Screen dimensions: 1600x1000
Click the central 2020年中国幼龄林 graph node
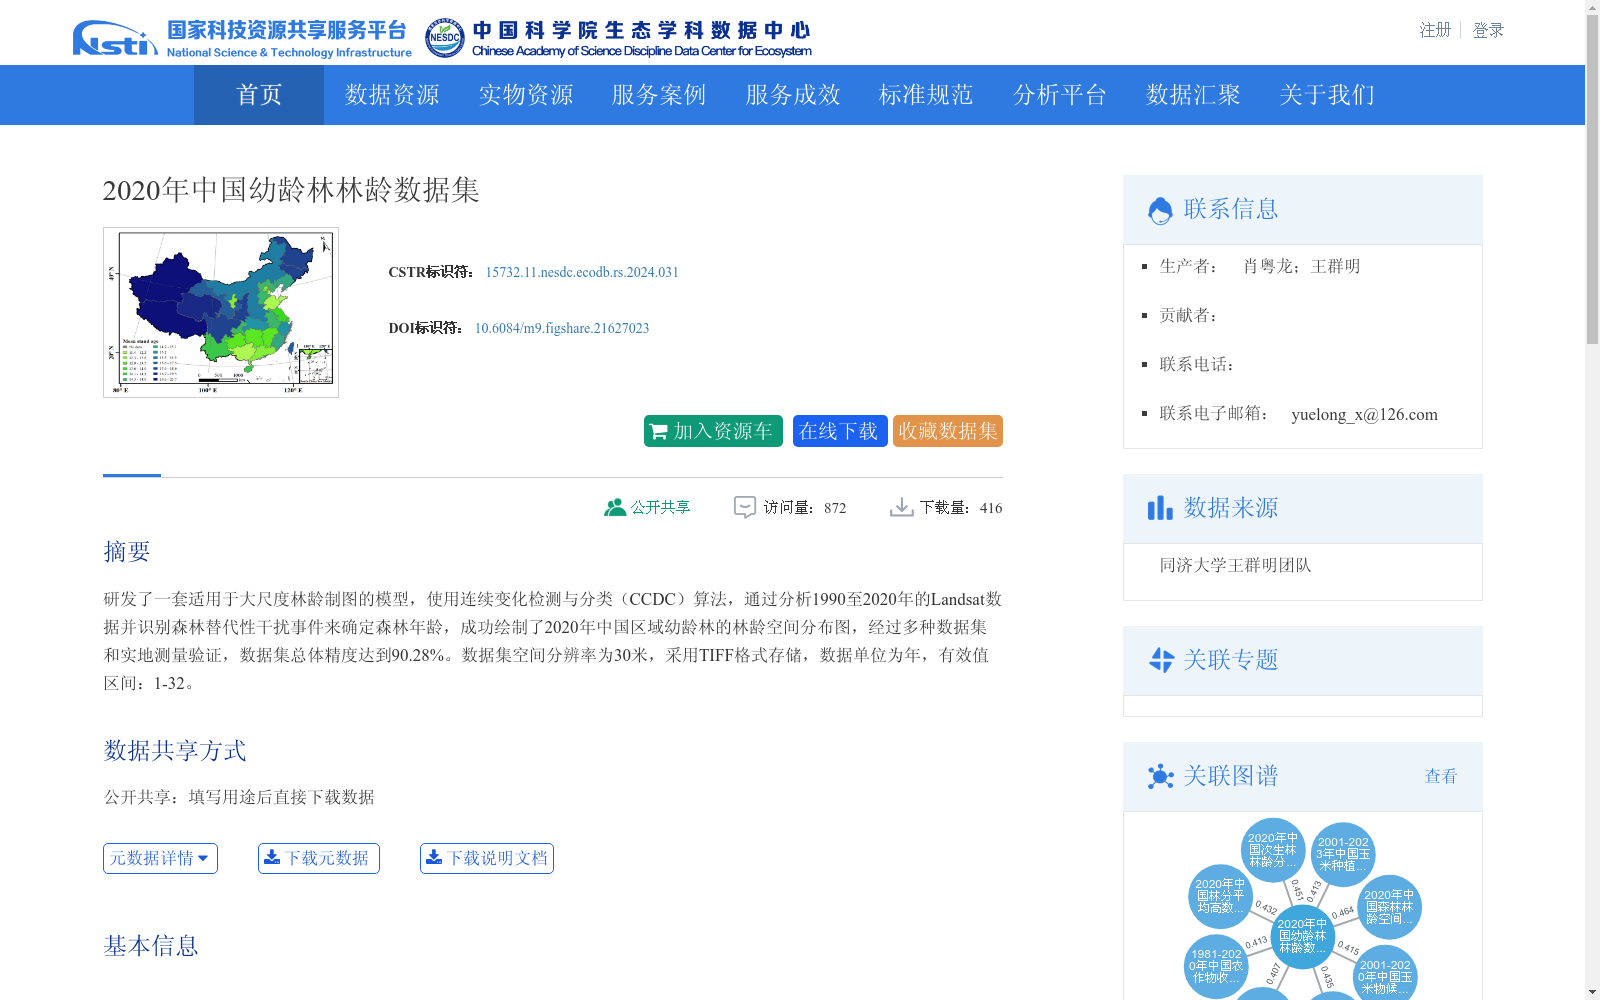coord(1303,936)
